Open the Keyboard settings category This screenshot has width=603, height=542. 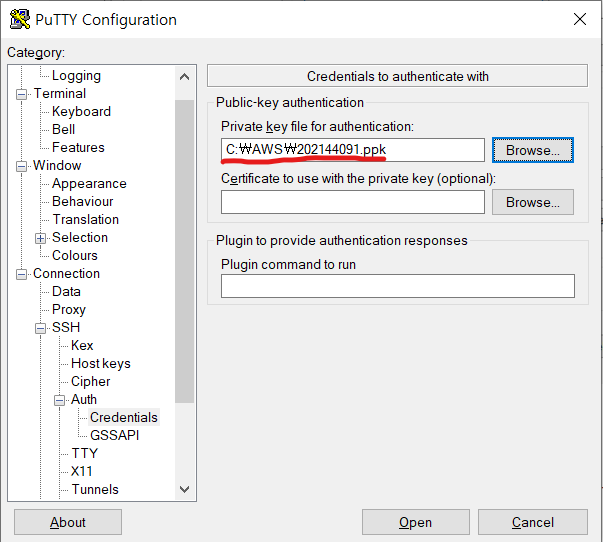(x=81, y=112)
